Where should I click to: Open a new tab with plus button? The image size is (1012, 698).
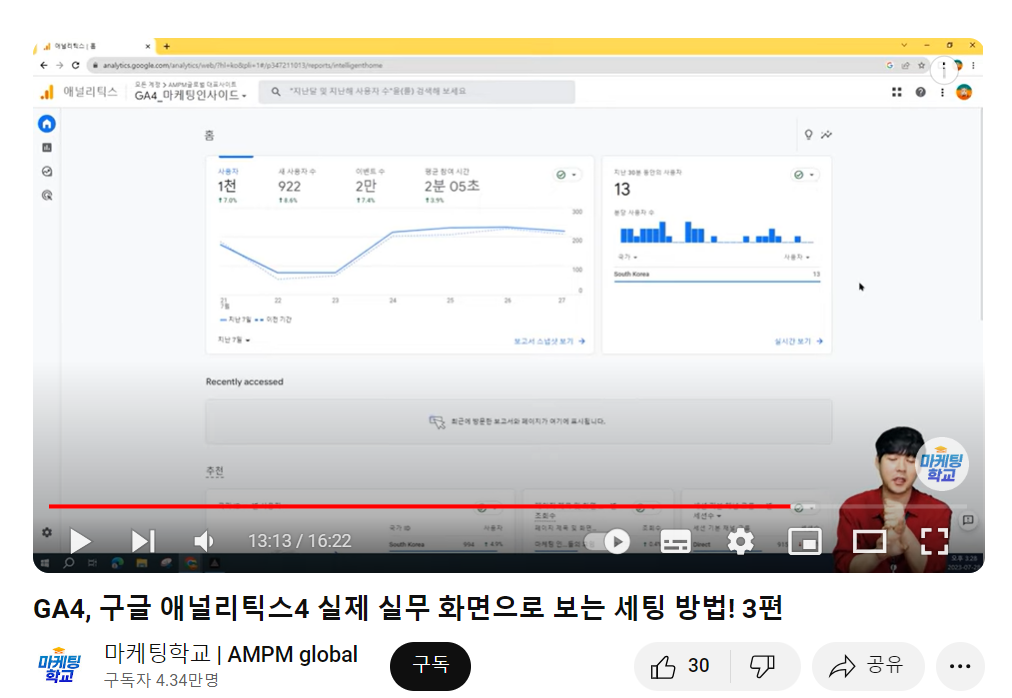pyautogui.click(x=167, y=46)
